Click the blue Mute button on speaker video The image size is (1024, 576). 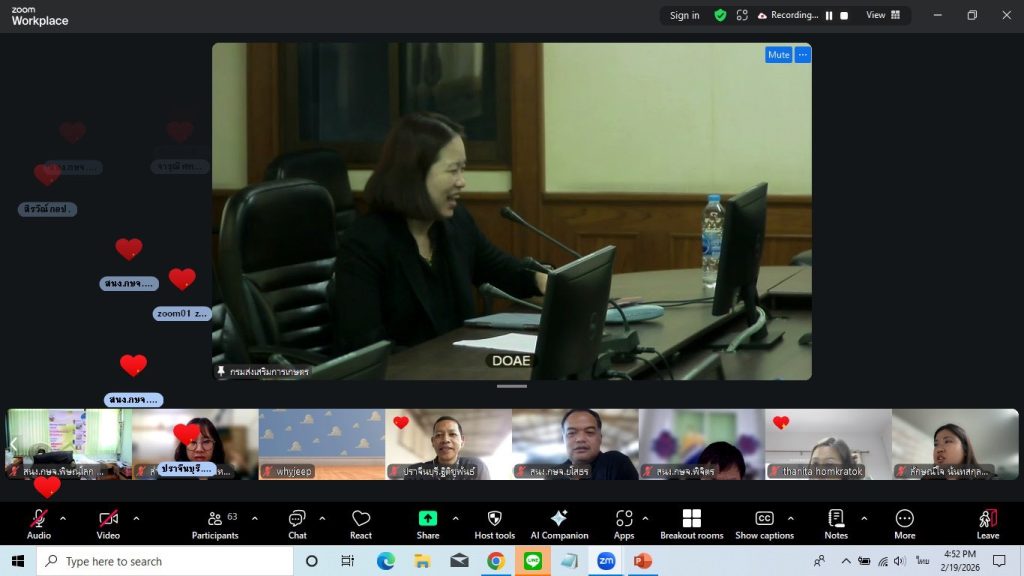tap(778, 55)
